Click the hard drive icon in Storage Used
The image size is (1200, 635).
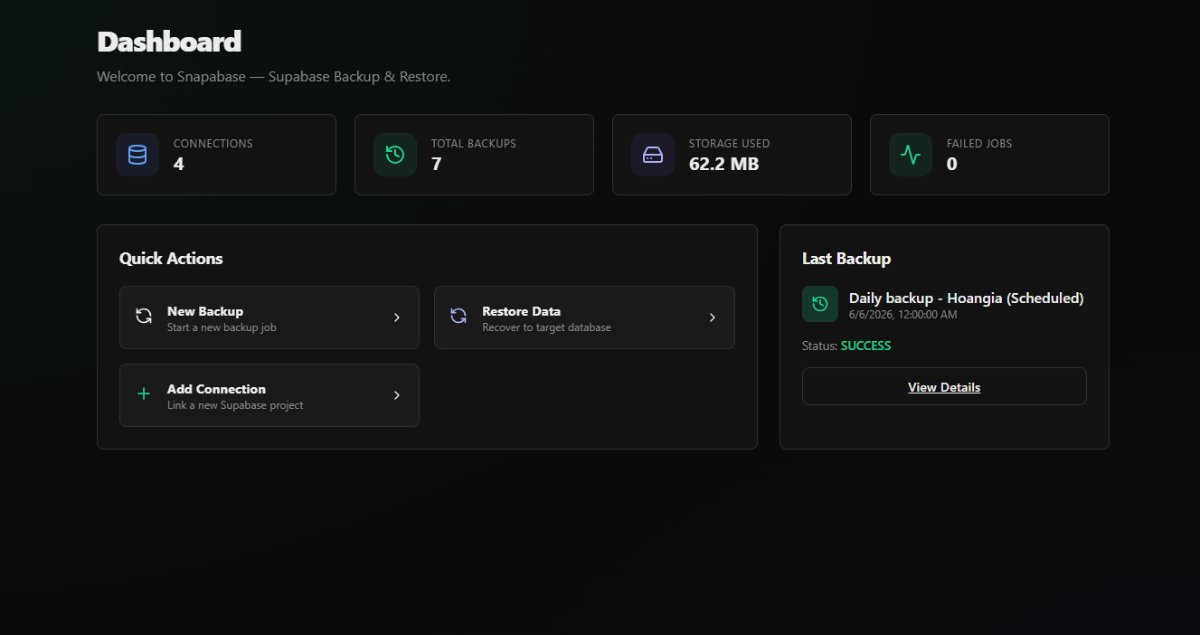click(x=653, y=155)
